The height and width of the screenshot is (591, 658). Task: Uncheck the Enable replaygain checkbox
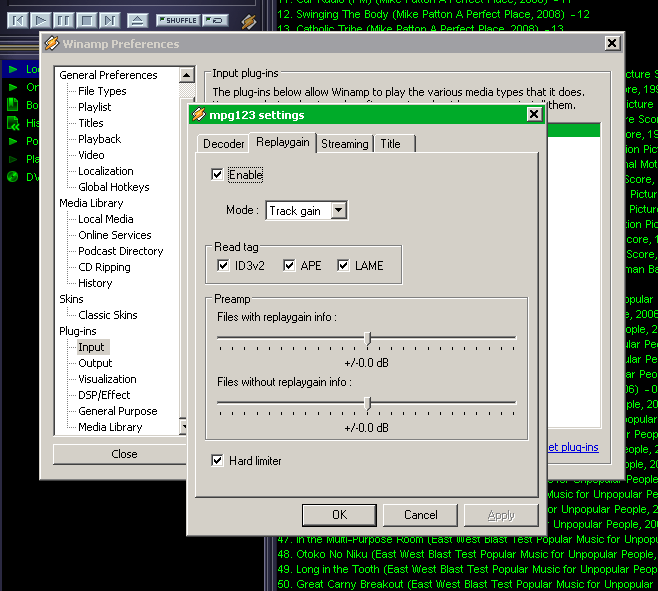coord(217,175)
